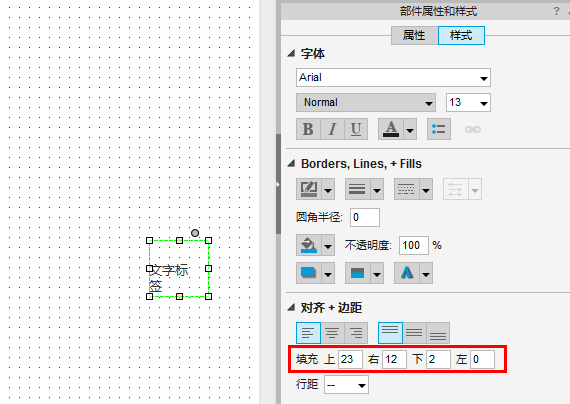Click the line pattern dashed icon
The image size is (570, 404).
[x=406, y=189]
